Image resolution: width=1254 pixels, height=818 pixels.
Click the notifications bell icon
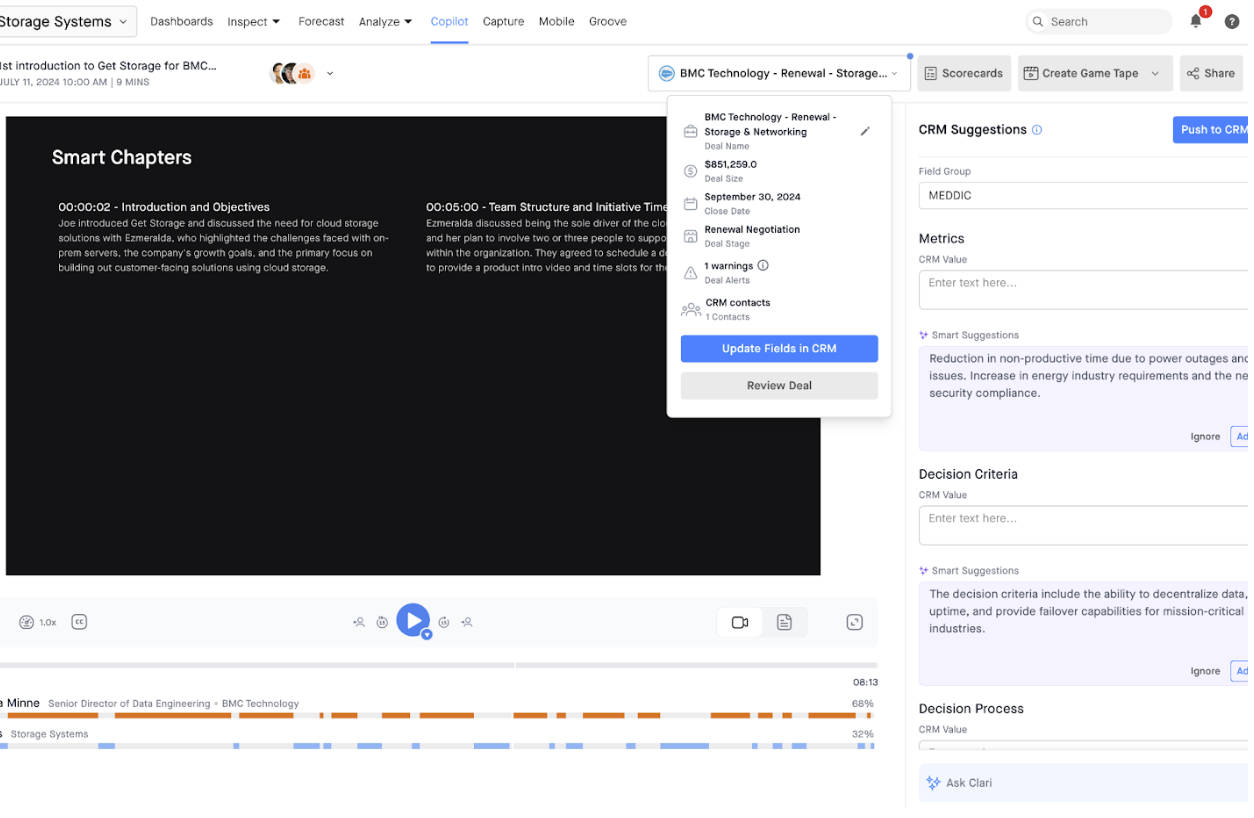(1195, 21)
